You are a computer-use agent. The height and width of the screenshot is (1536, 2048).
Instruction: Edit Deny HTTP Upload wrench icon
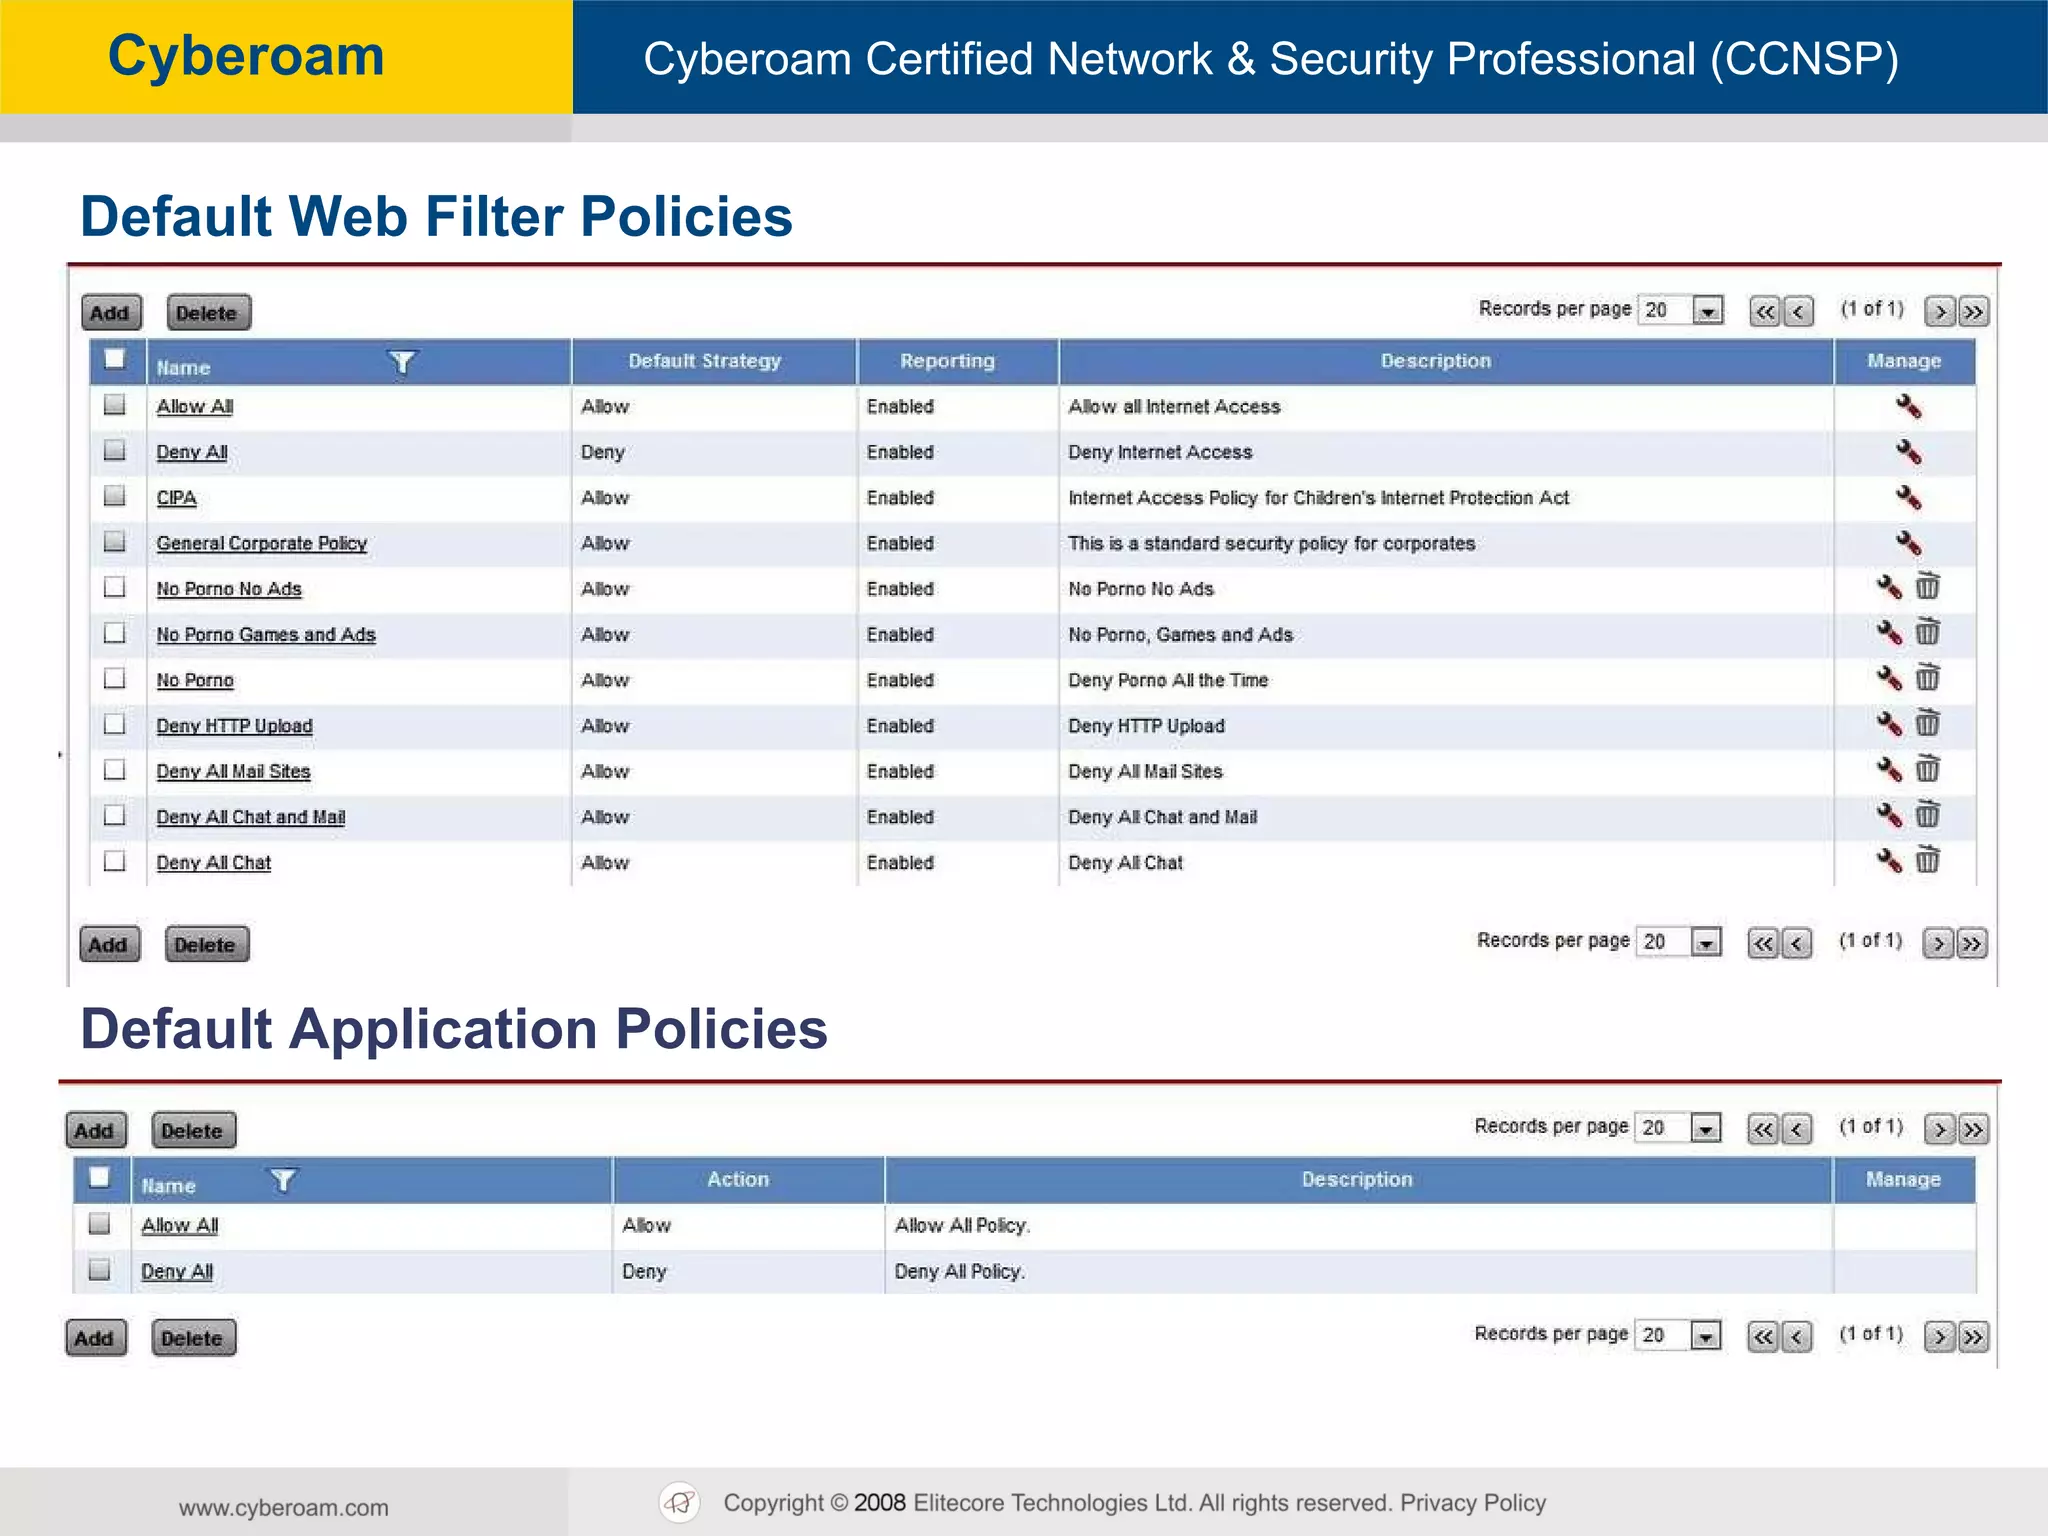pyautogui.click(x=1888, y=724)
